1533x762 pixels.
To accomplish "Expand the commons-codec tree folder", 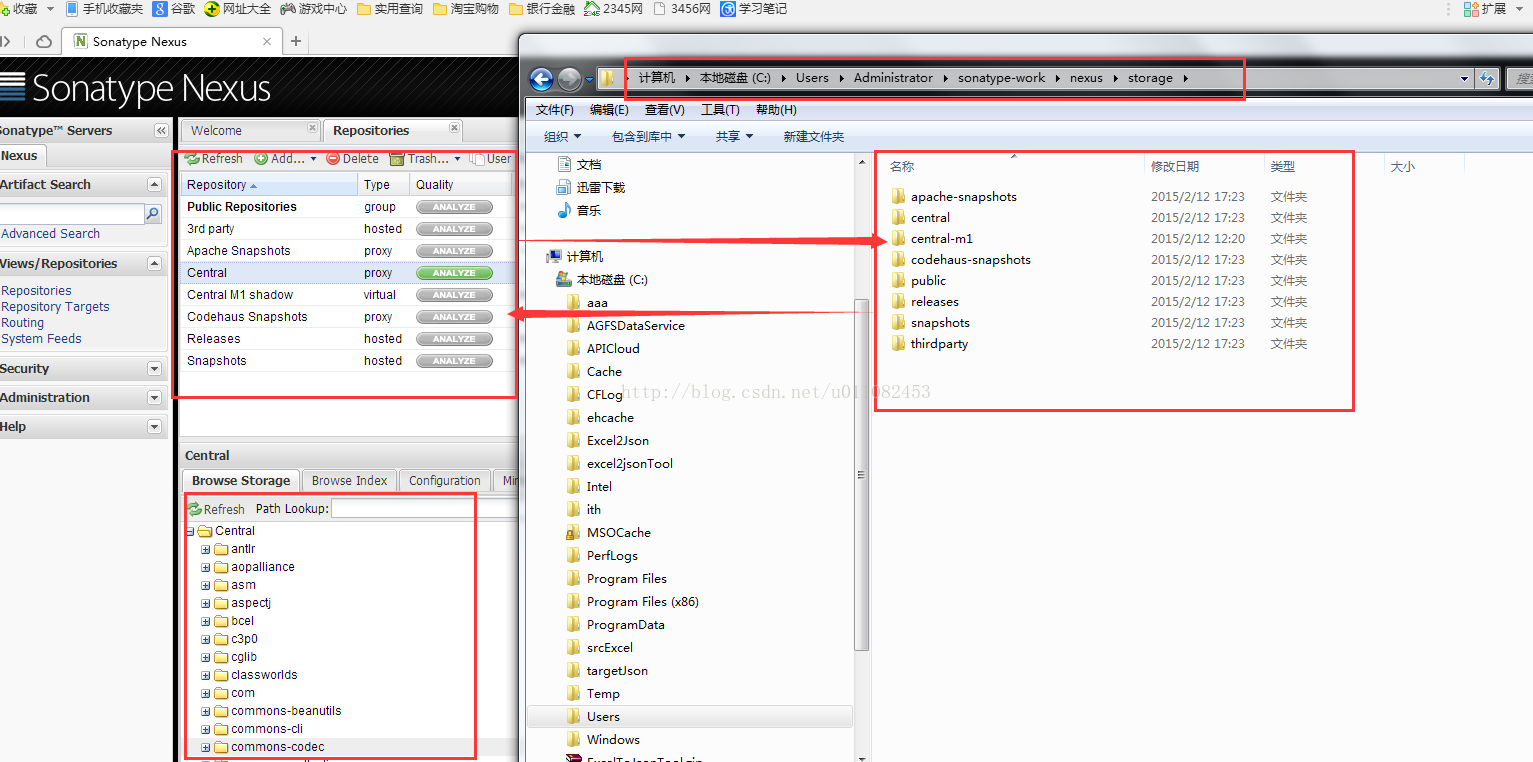I will [x=206, y=747].
